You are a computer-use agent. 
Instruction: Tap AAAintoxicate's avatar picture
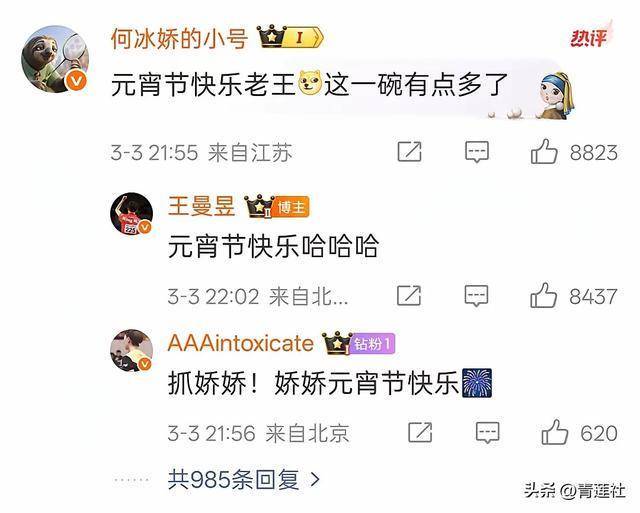pyautogui.click(x=131, y=351)
